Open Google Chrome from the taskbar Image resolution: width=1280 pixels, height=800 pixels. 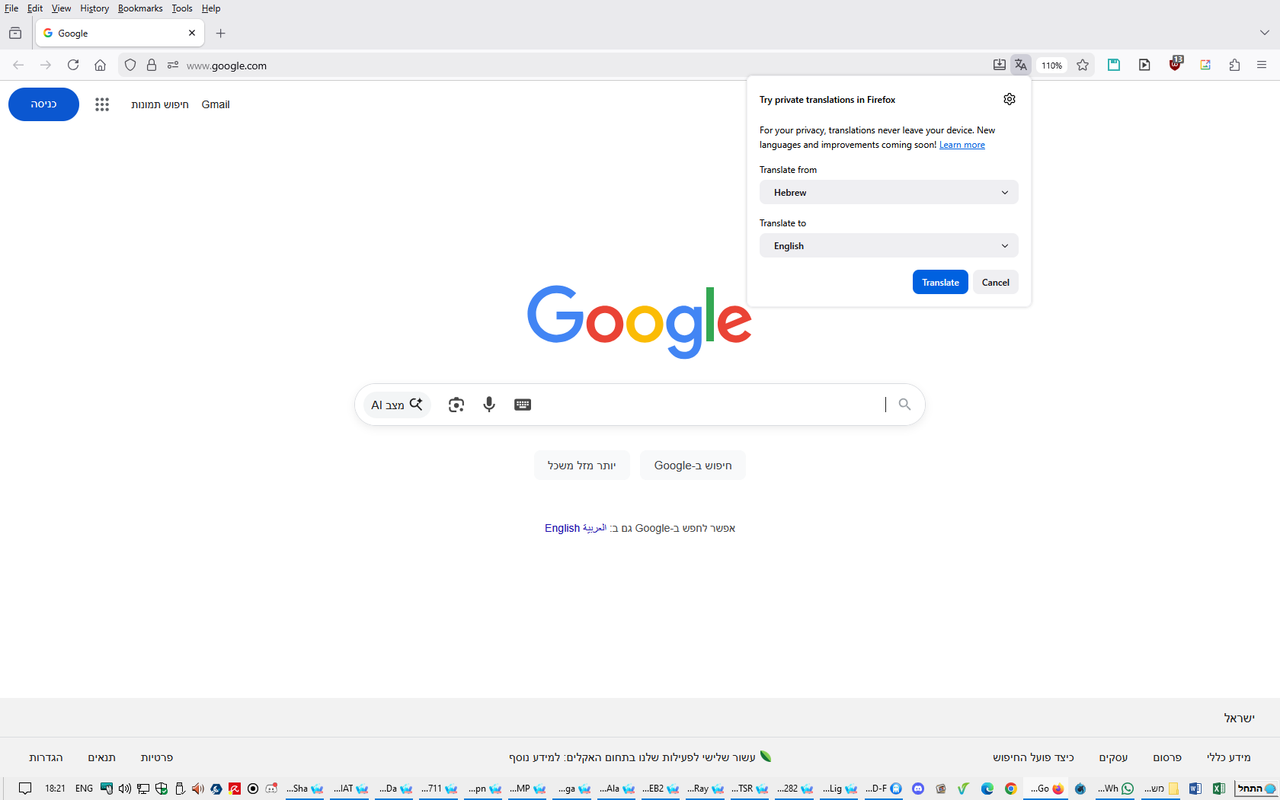[x=1011, y=788]
